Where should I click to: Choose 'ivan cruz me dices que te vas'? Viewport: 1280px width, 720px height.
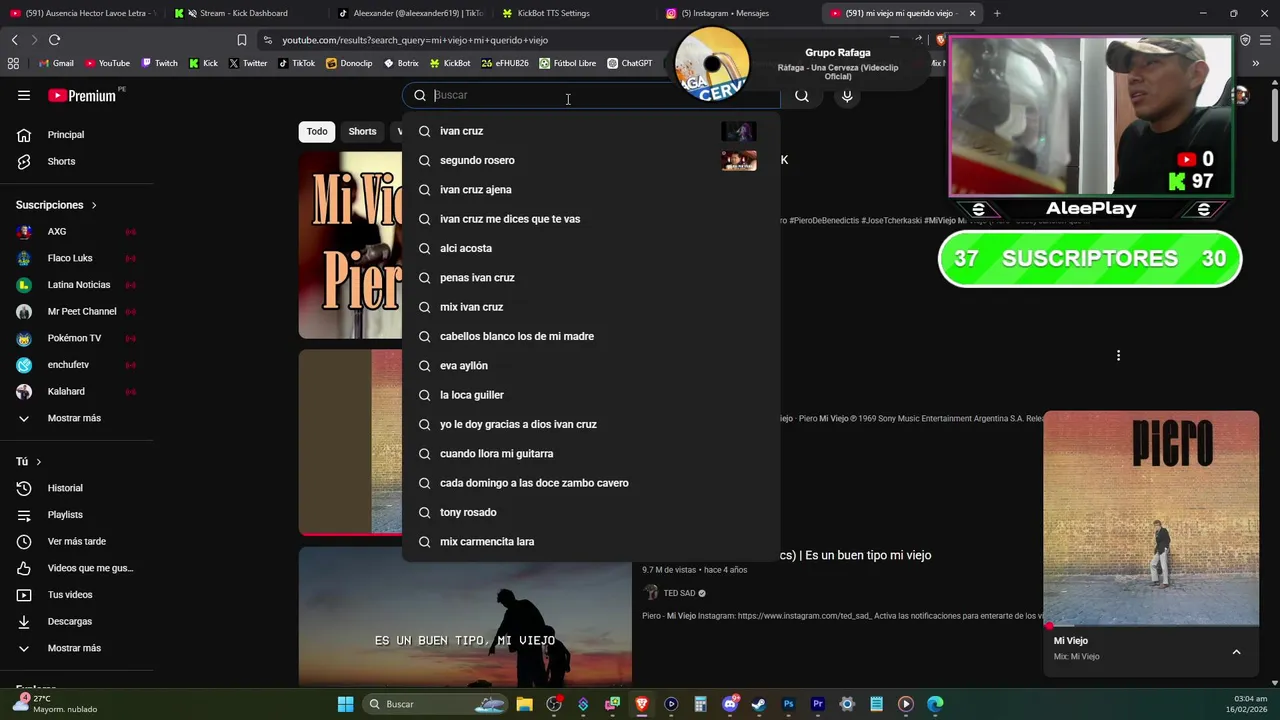(590, 219)
